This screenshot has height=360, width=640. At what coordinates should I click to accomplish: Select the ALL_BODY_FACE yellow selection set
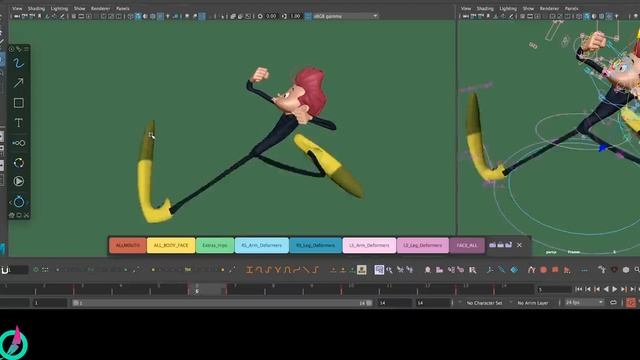pyautogui.click(x=171, y=245)
